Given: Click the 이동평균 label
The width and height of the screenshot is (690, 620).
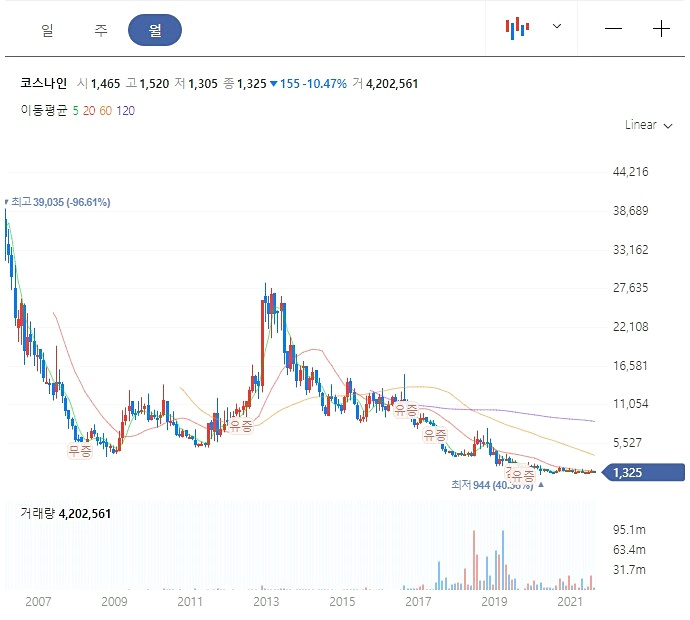Looking at the screenshot, I should click(x=44, y=110).
